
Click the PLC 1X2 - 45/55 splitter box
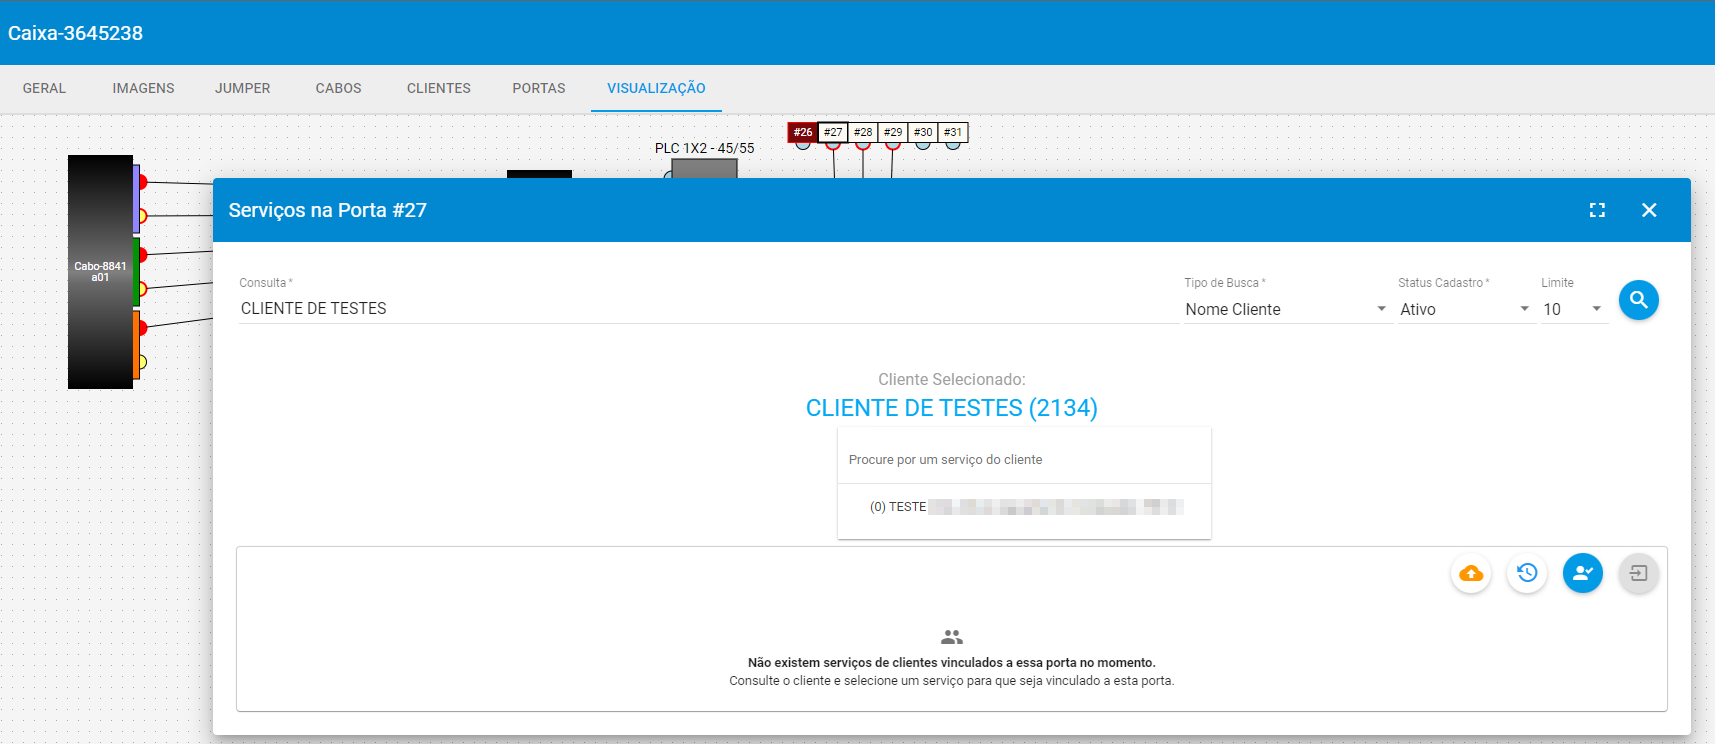[x=704, y=168]
